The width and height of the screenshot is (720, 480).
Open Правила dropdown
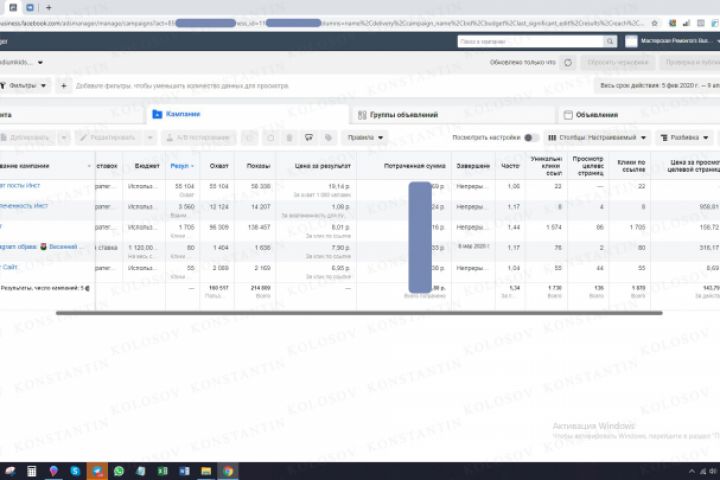point(365,137)
